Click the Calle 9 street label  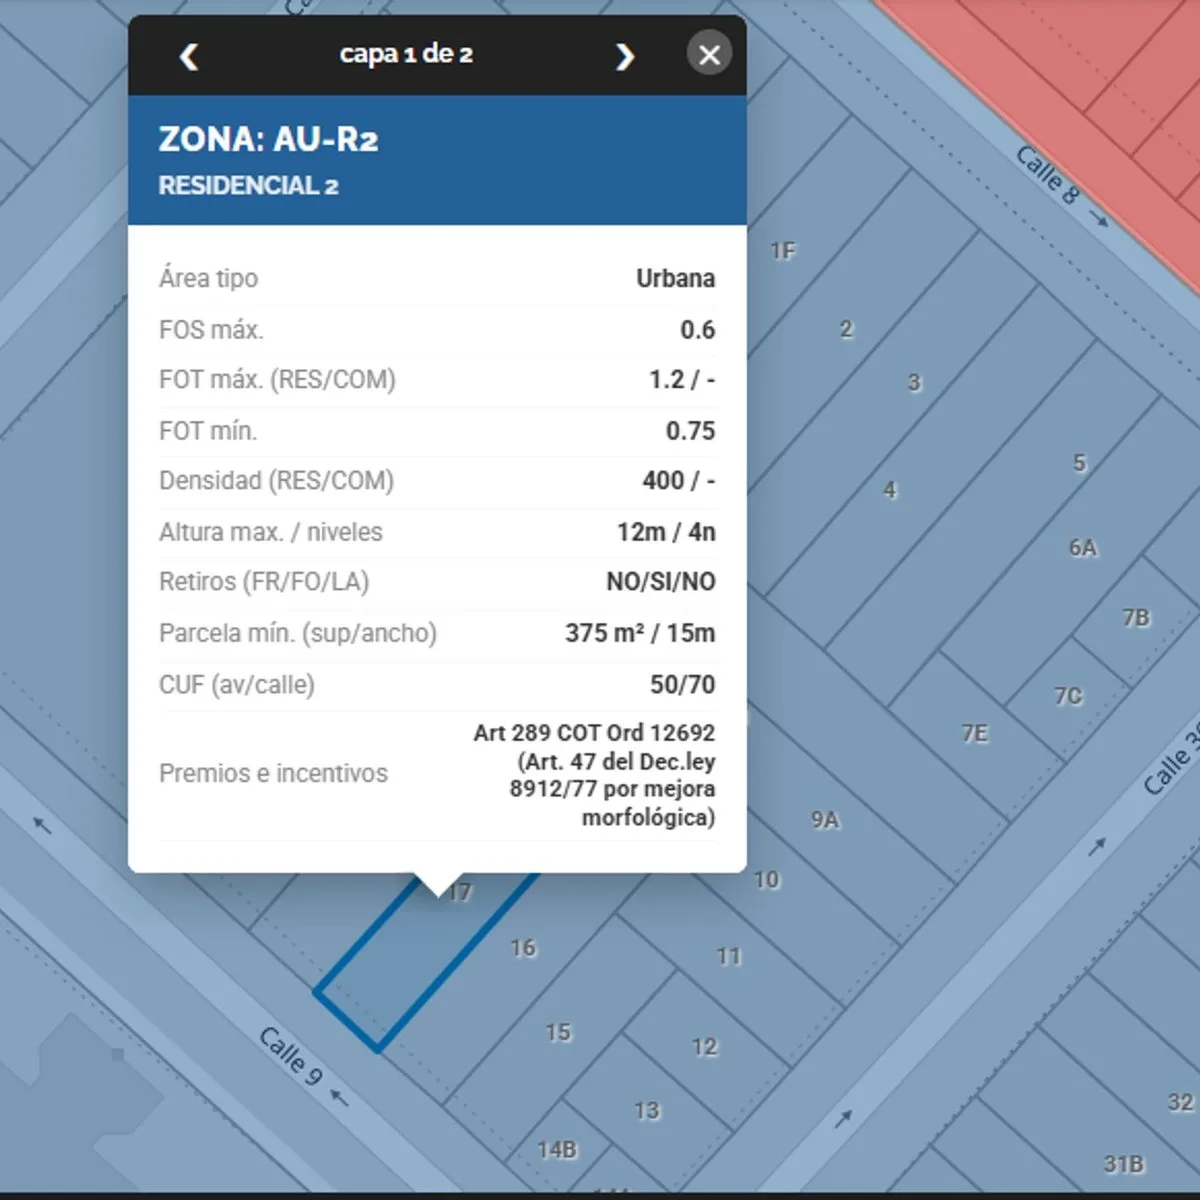coord(291,1055)
